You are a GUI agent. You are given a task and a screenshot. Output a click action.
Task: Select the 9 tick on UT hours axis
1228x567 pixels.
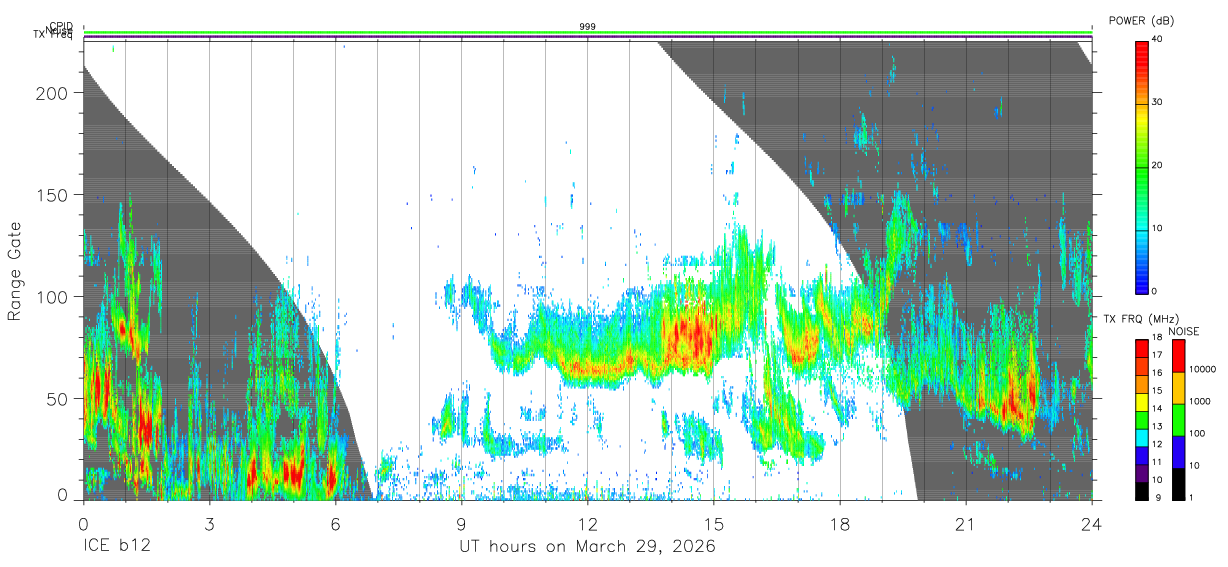tap(461, 524)
